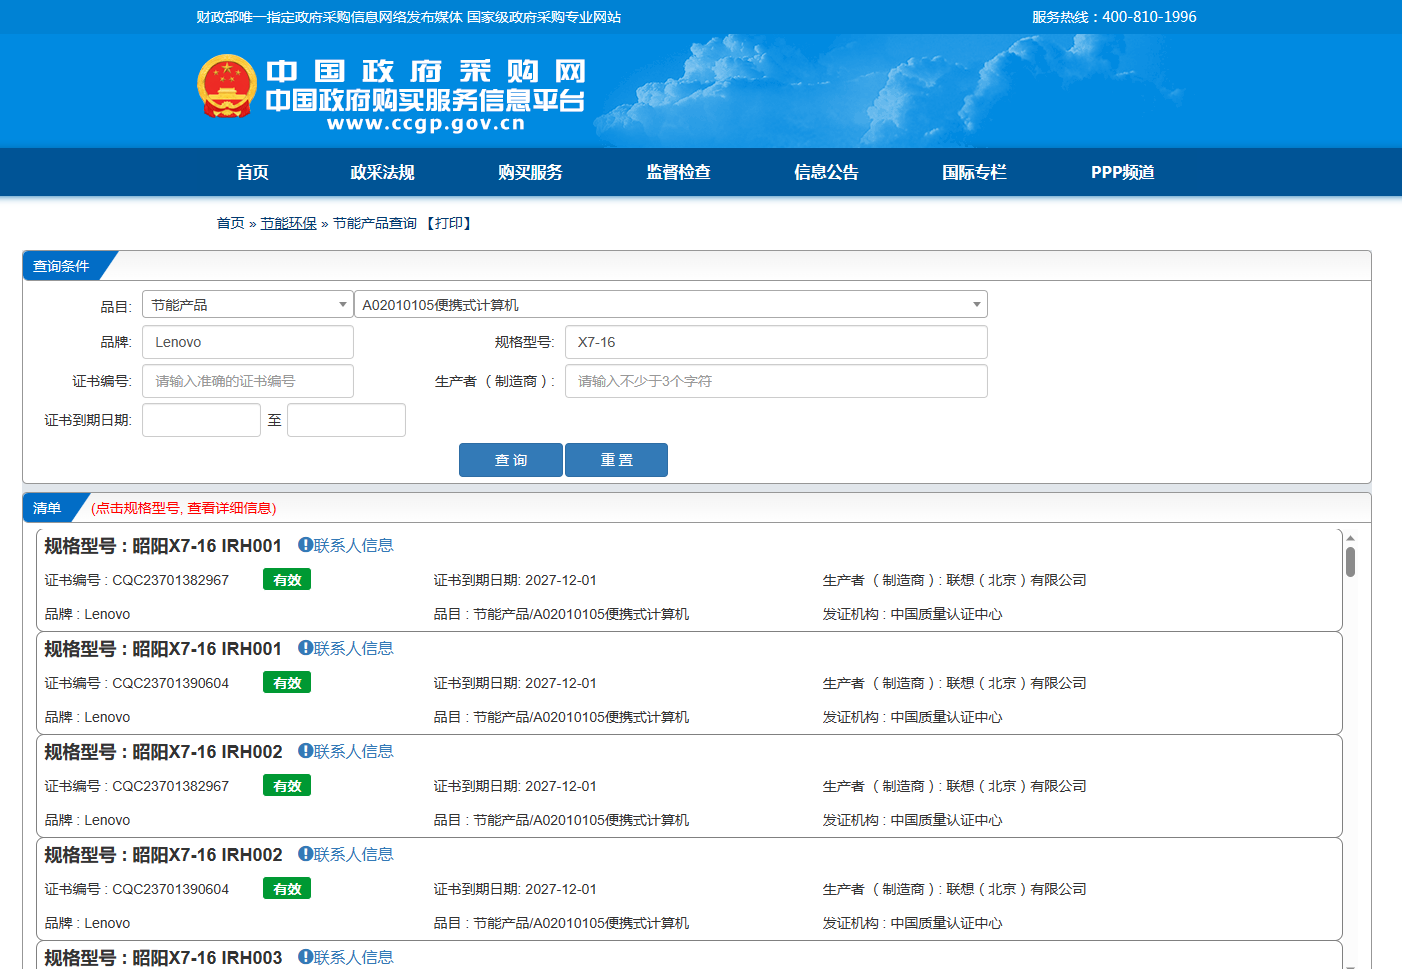Focus the 规格型号 field containing X7-16

click(776, 342)
